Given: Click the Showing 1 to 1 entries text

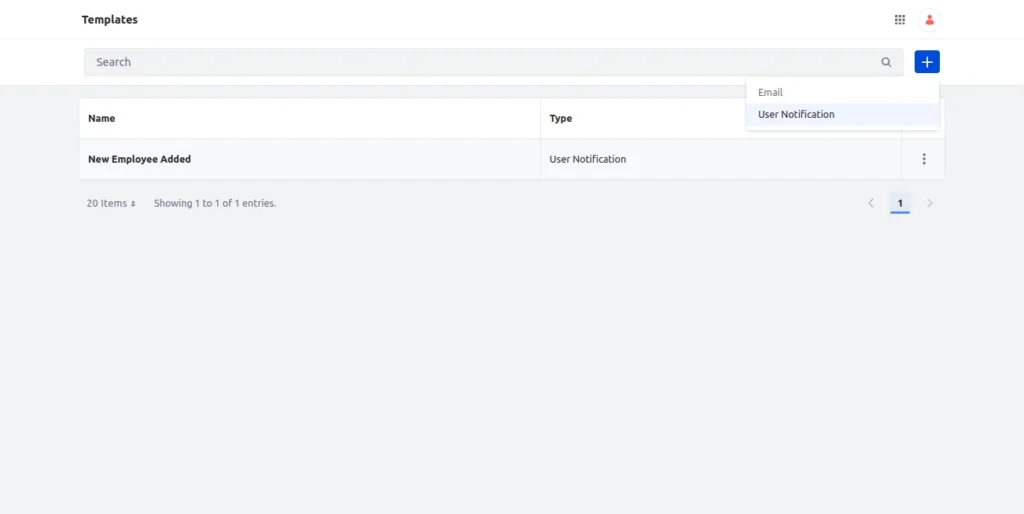Looking at the screenshot, I should tap(215, 203).
